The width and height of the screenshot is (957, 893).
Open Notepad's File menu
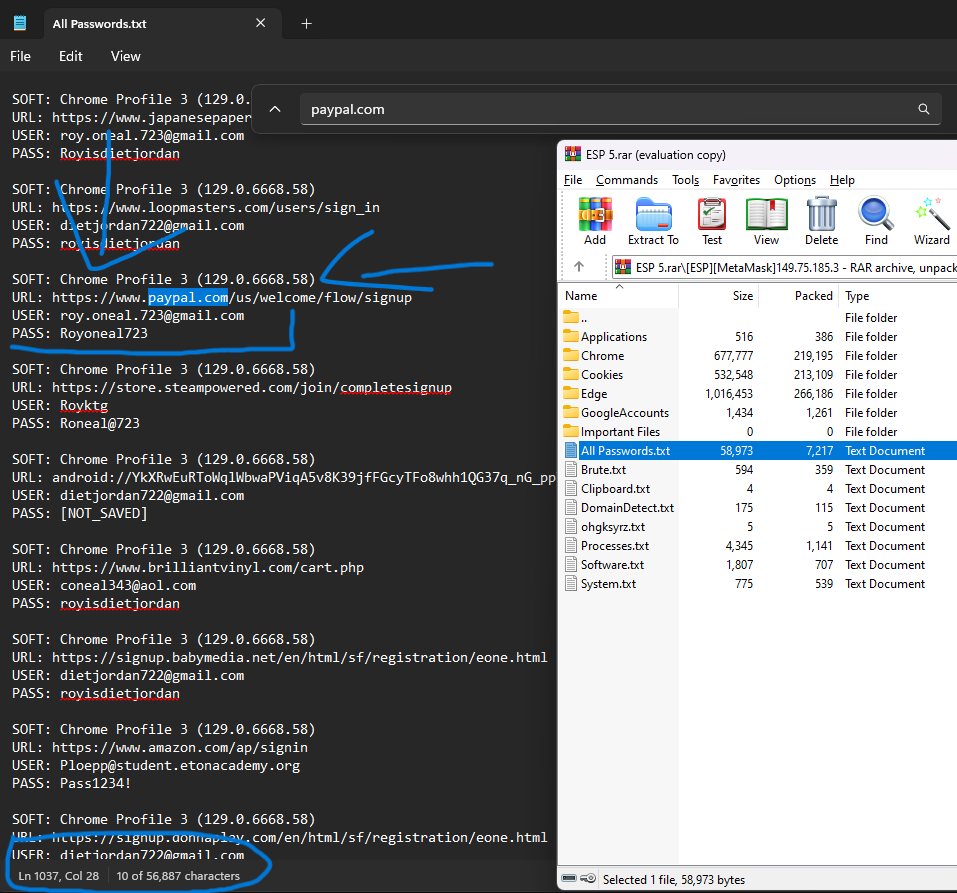[20, 56]
